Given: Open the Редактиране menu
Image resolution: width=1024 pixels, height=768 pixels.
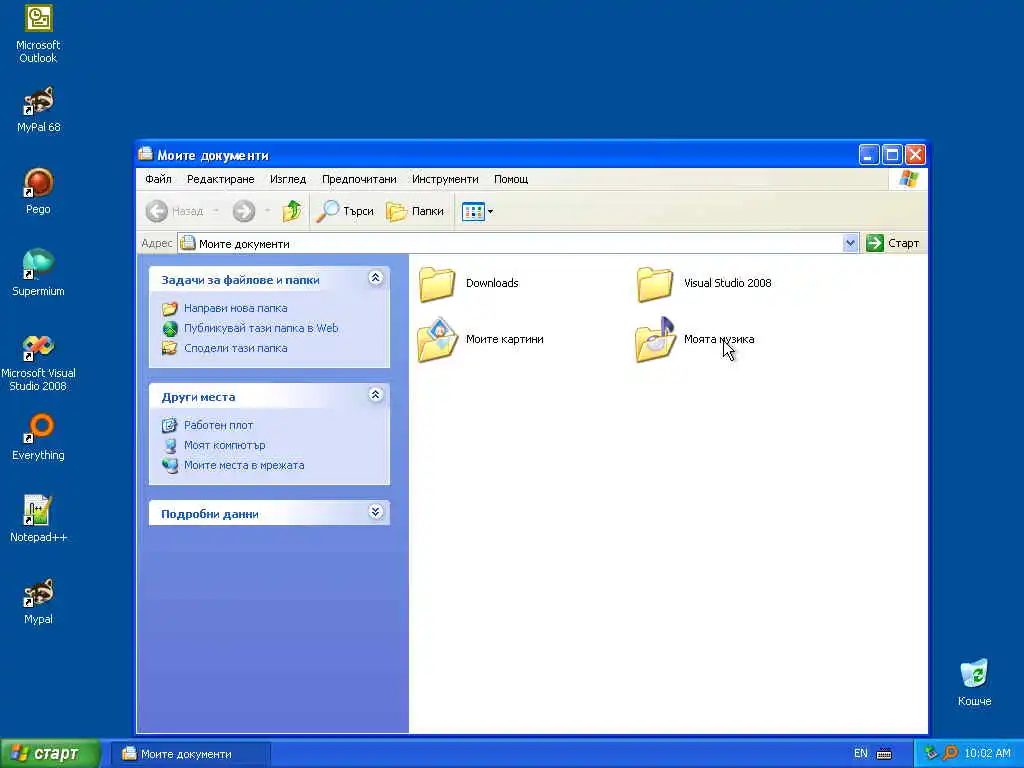Looking at the screenshot, I should (221, 179).
